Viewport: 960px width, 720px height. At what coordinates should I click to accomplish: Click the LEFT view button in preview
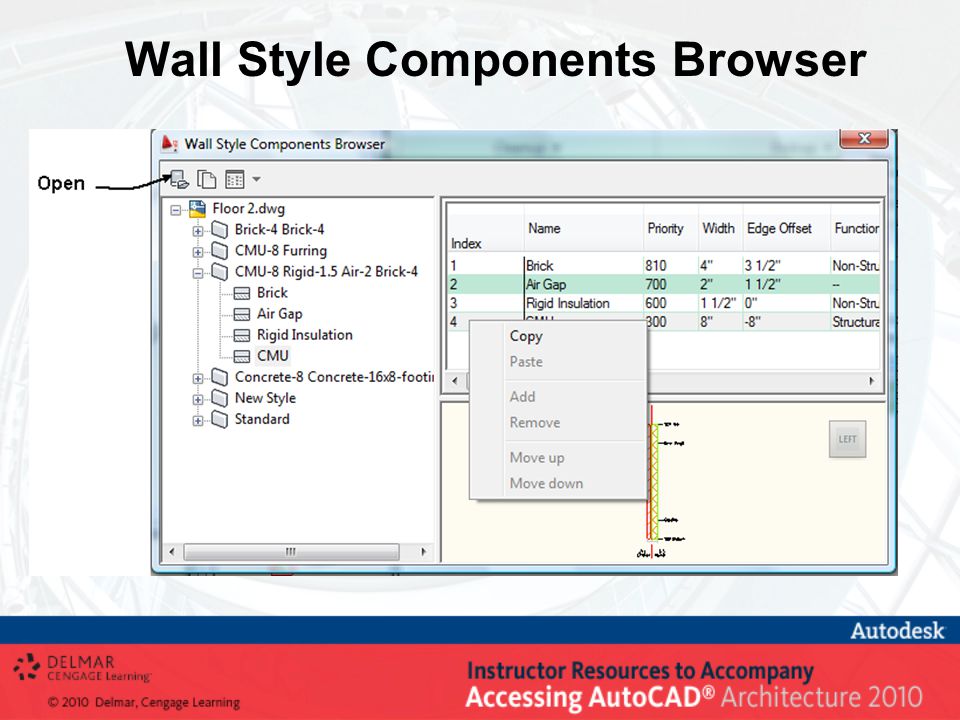tap(847, 439)
